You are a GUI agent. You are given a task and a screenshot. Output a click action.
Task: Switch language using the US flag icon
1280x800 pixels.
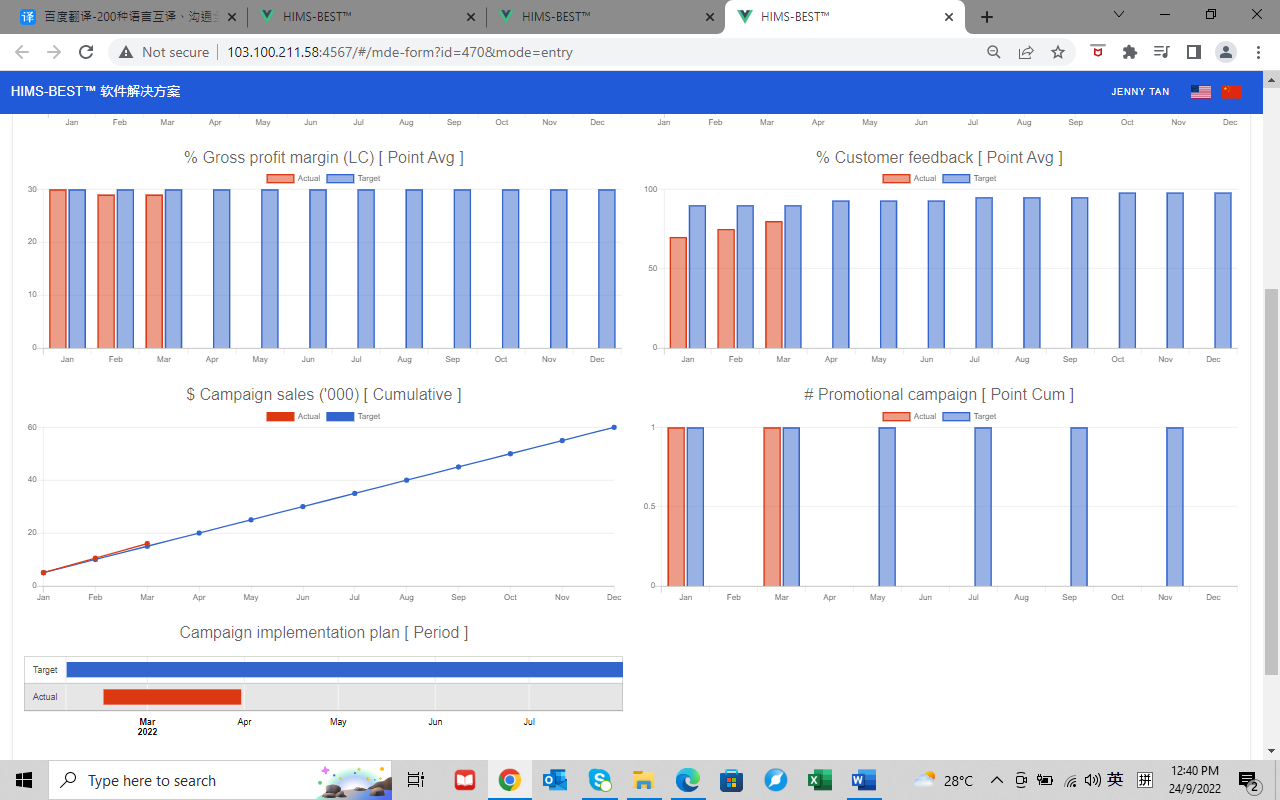1200,92
